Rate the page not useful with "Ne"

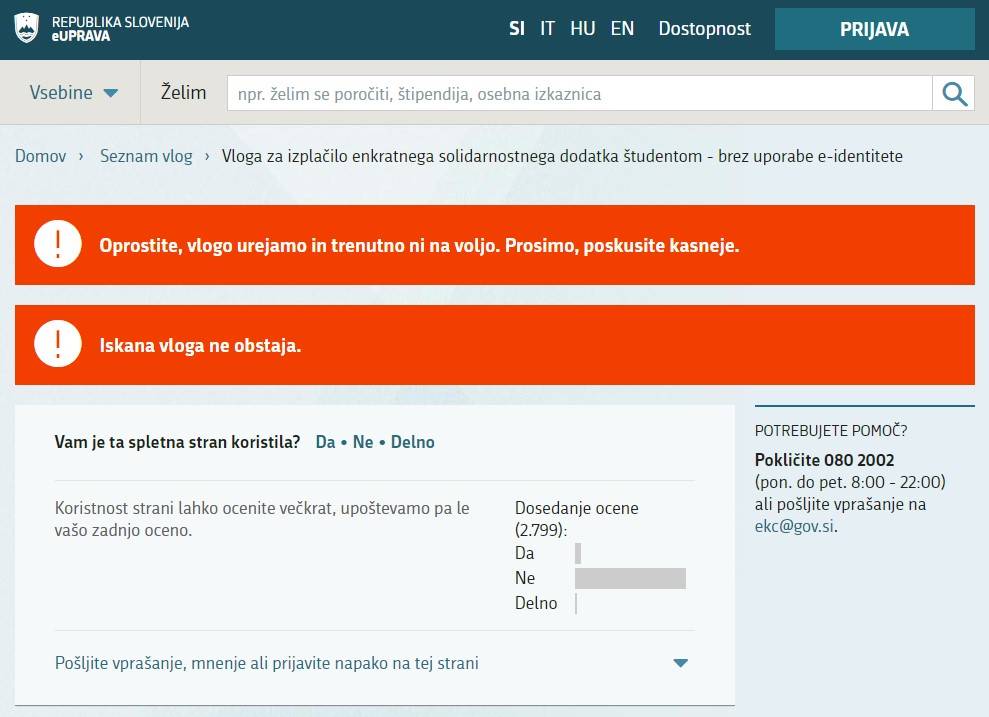(x=362, y=442)
